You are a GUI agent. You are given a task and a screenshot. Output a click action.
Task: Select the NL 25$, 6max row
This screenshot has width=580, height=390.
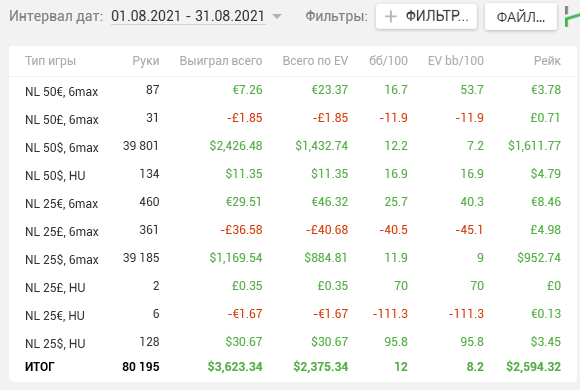[x=293, y=258]
